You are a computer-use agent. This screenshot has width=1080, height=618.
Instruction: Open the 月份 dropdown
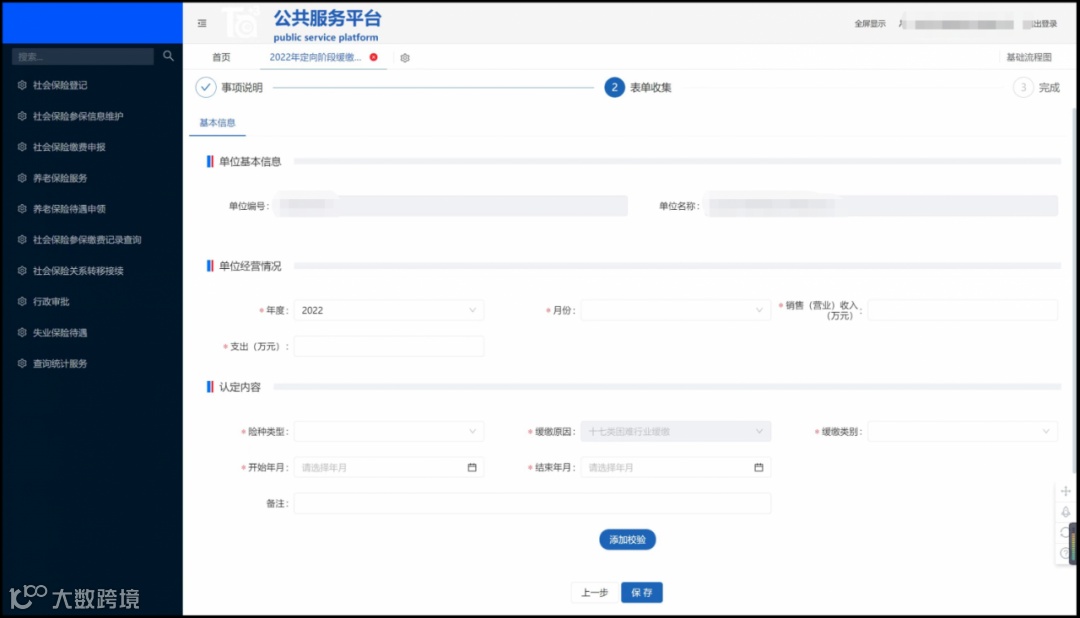(x=675, y=311)
